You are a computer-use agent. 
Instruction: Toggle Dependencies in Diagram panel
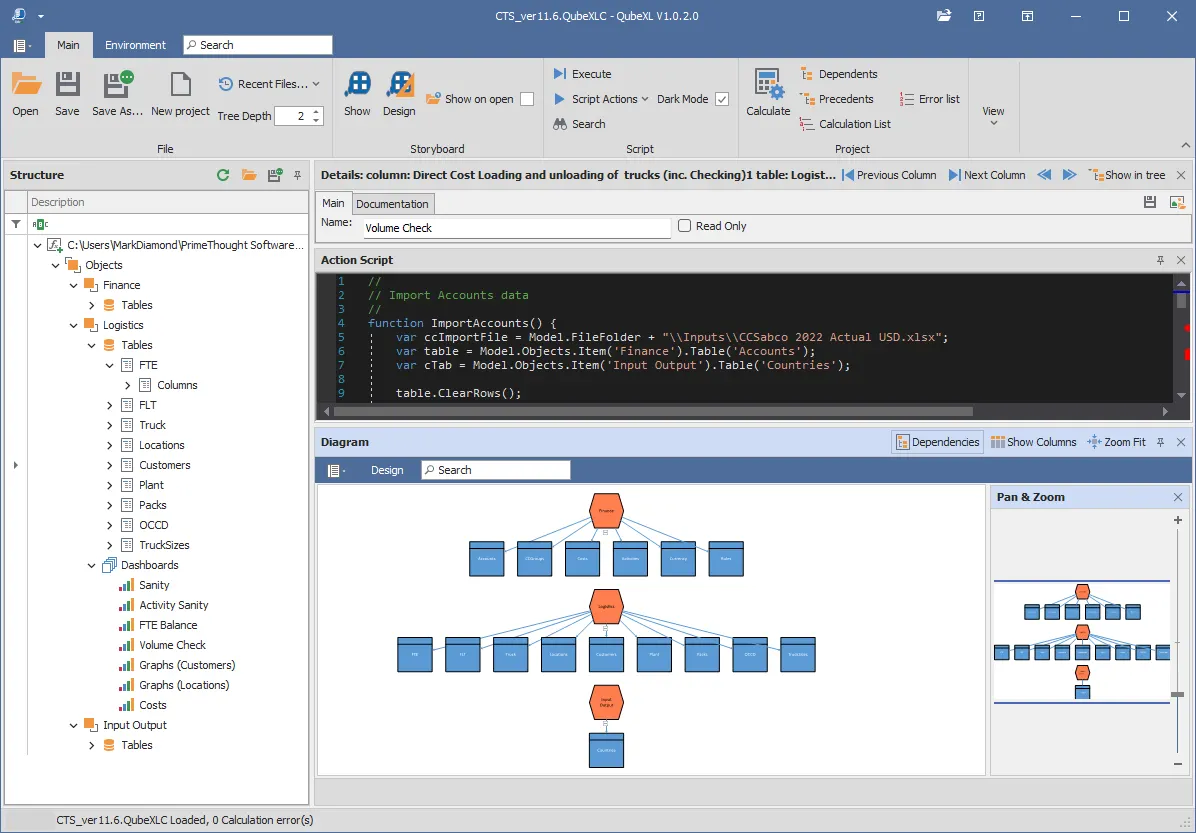click(937, 442)
